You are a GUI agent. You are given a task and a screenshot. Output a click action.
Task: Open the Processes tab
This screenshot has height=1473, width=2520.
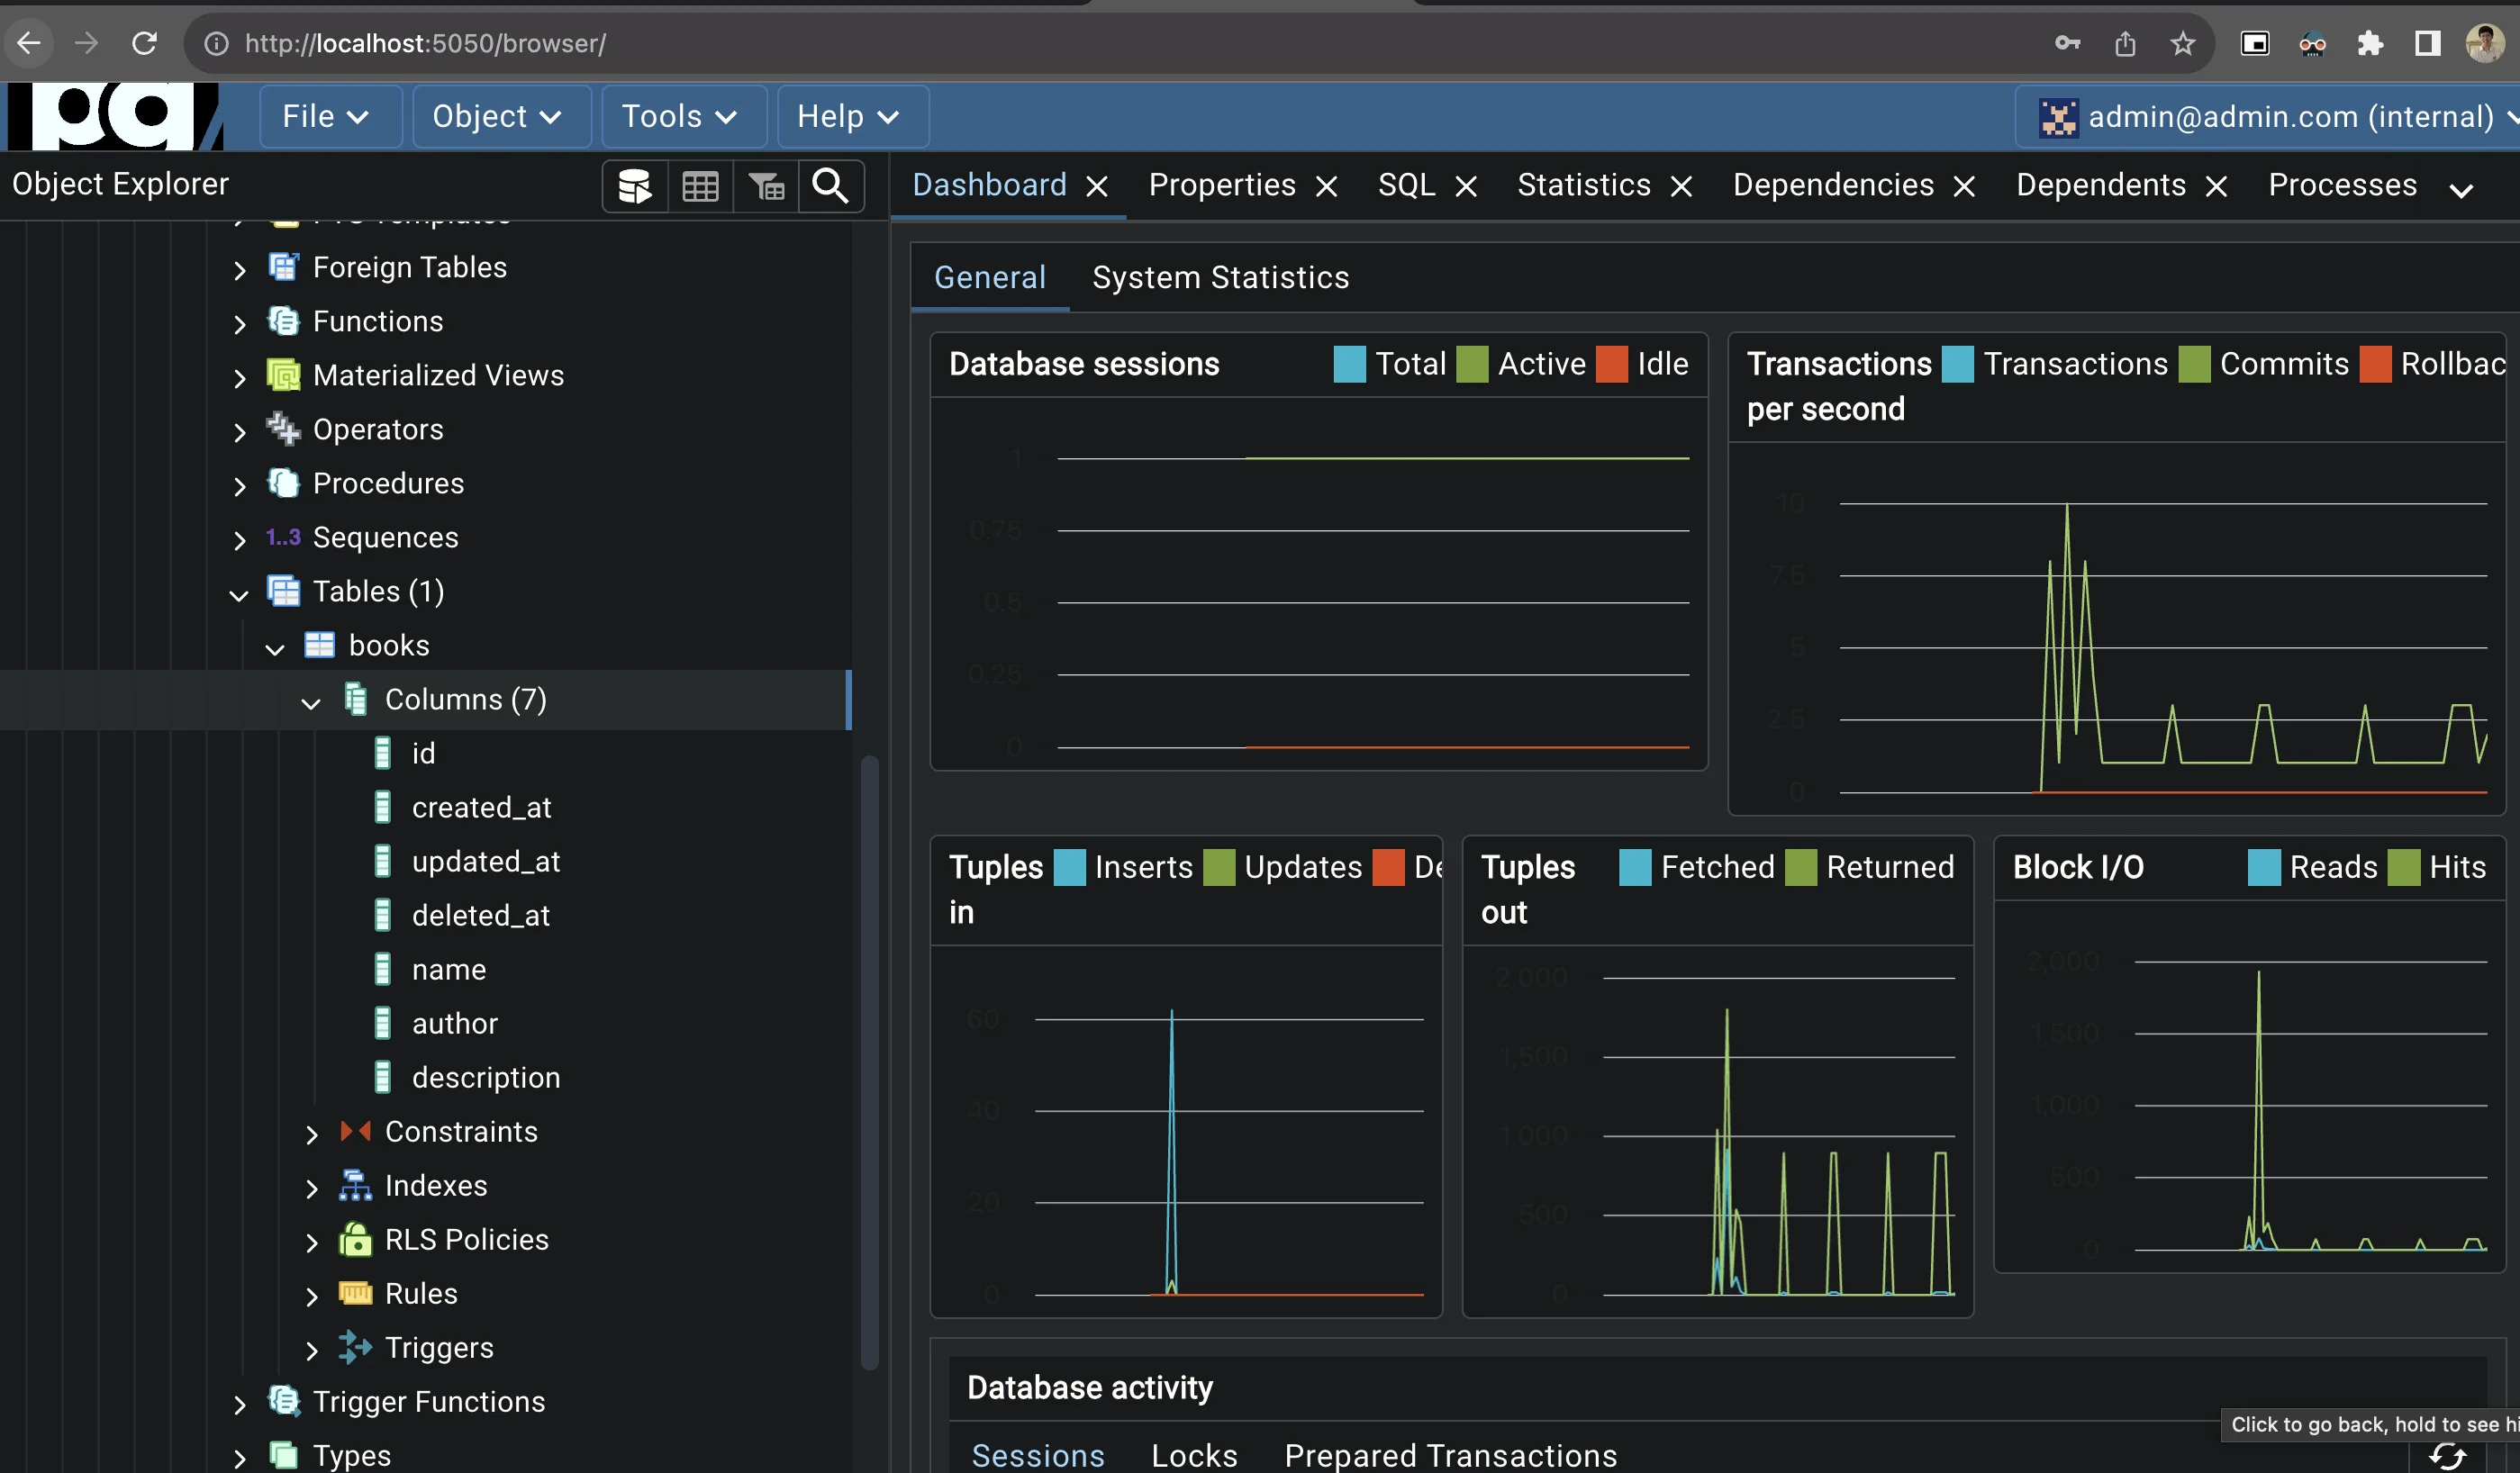pos(2342,185)
